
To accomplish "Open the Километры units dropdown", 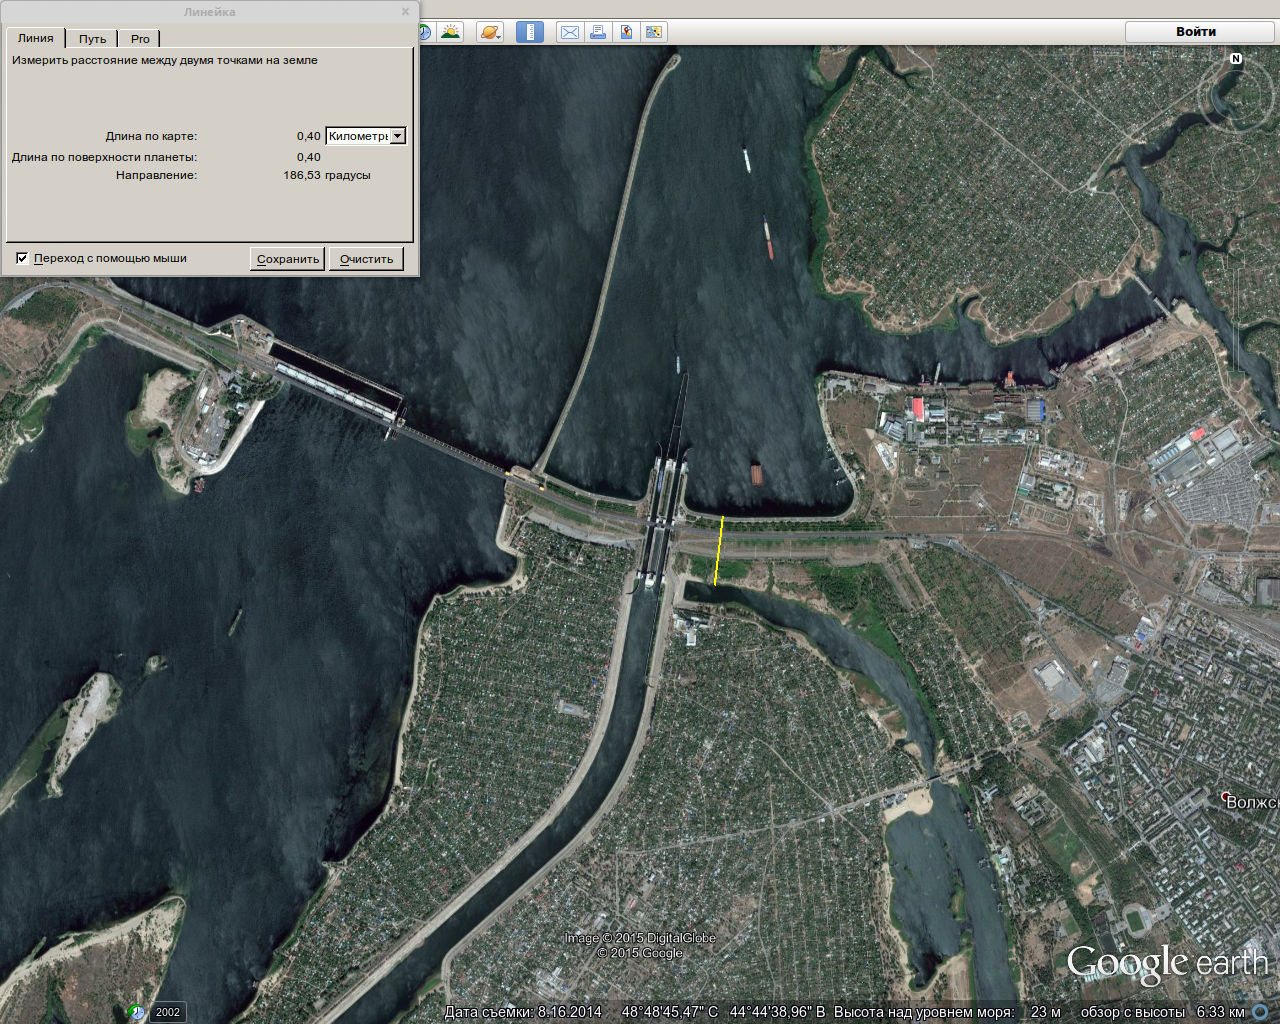I will (x=366, y=136).
